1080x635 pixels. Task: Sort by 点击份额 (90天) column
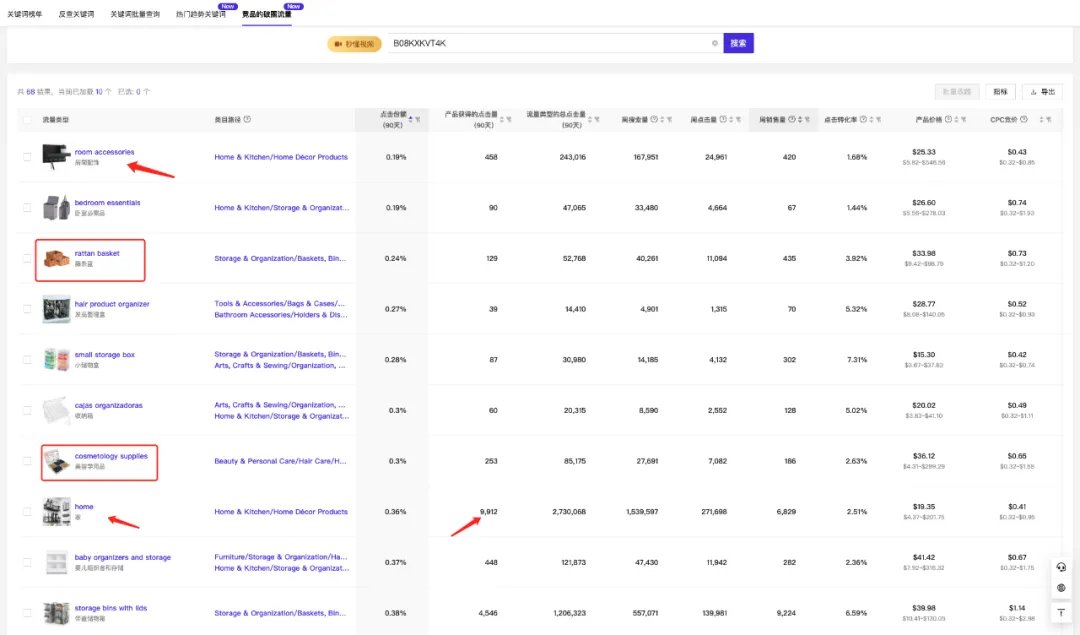tap(411, 120)
